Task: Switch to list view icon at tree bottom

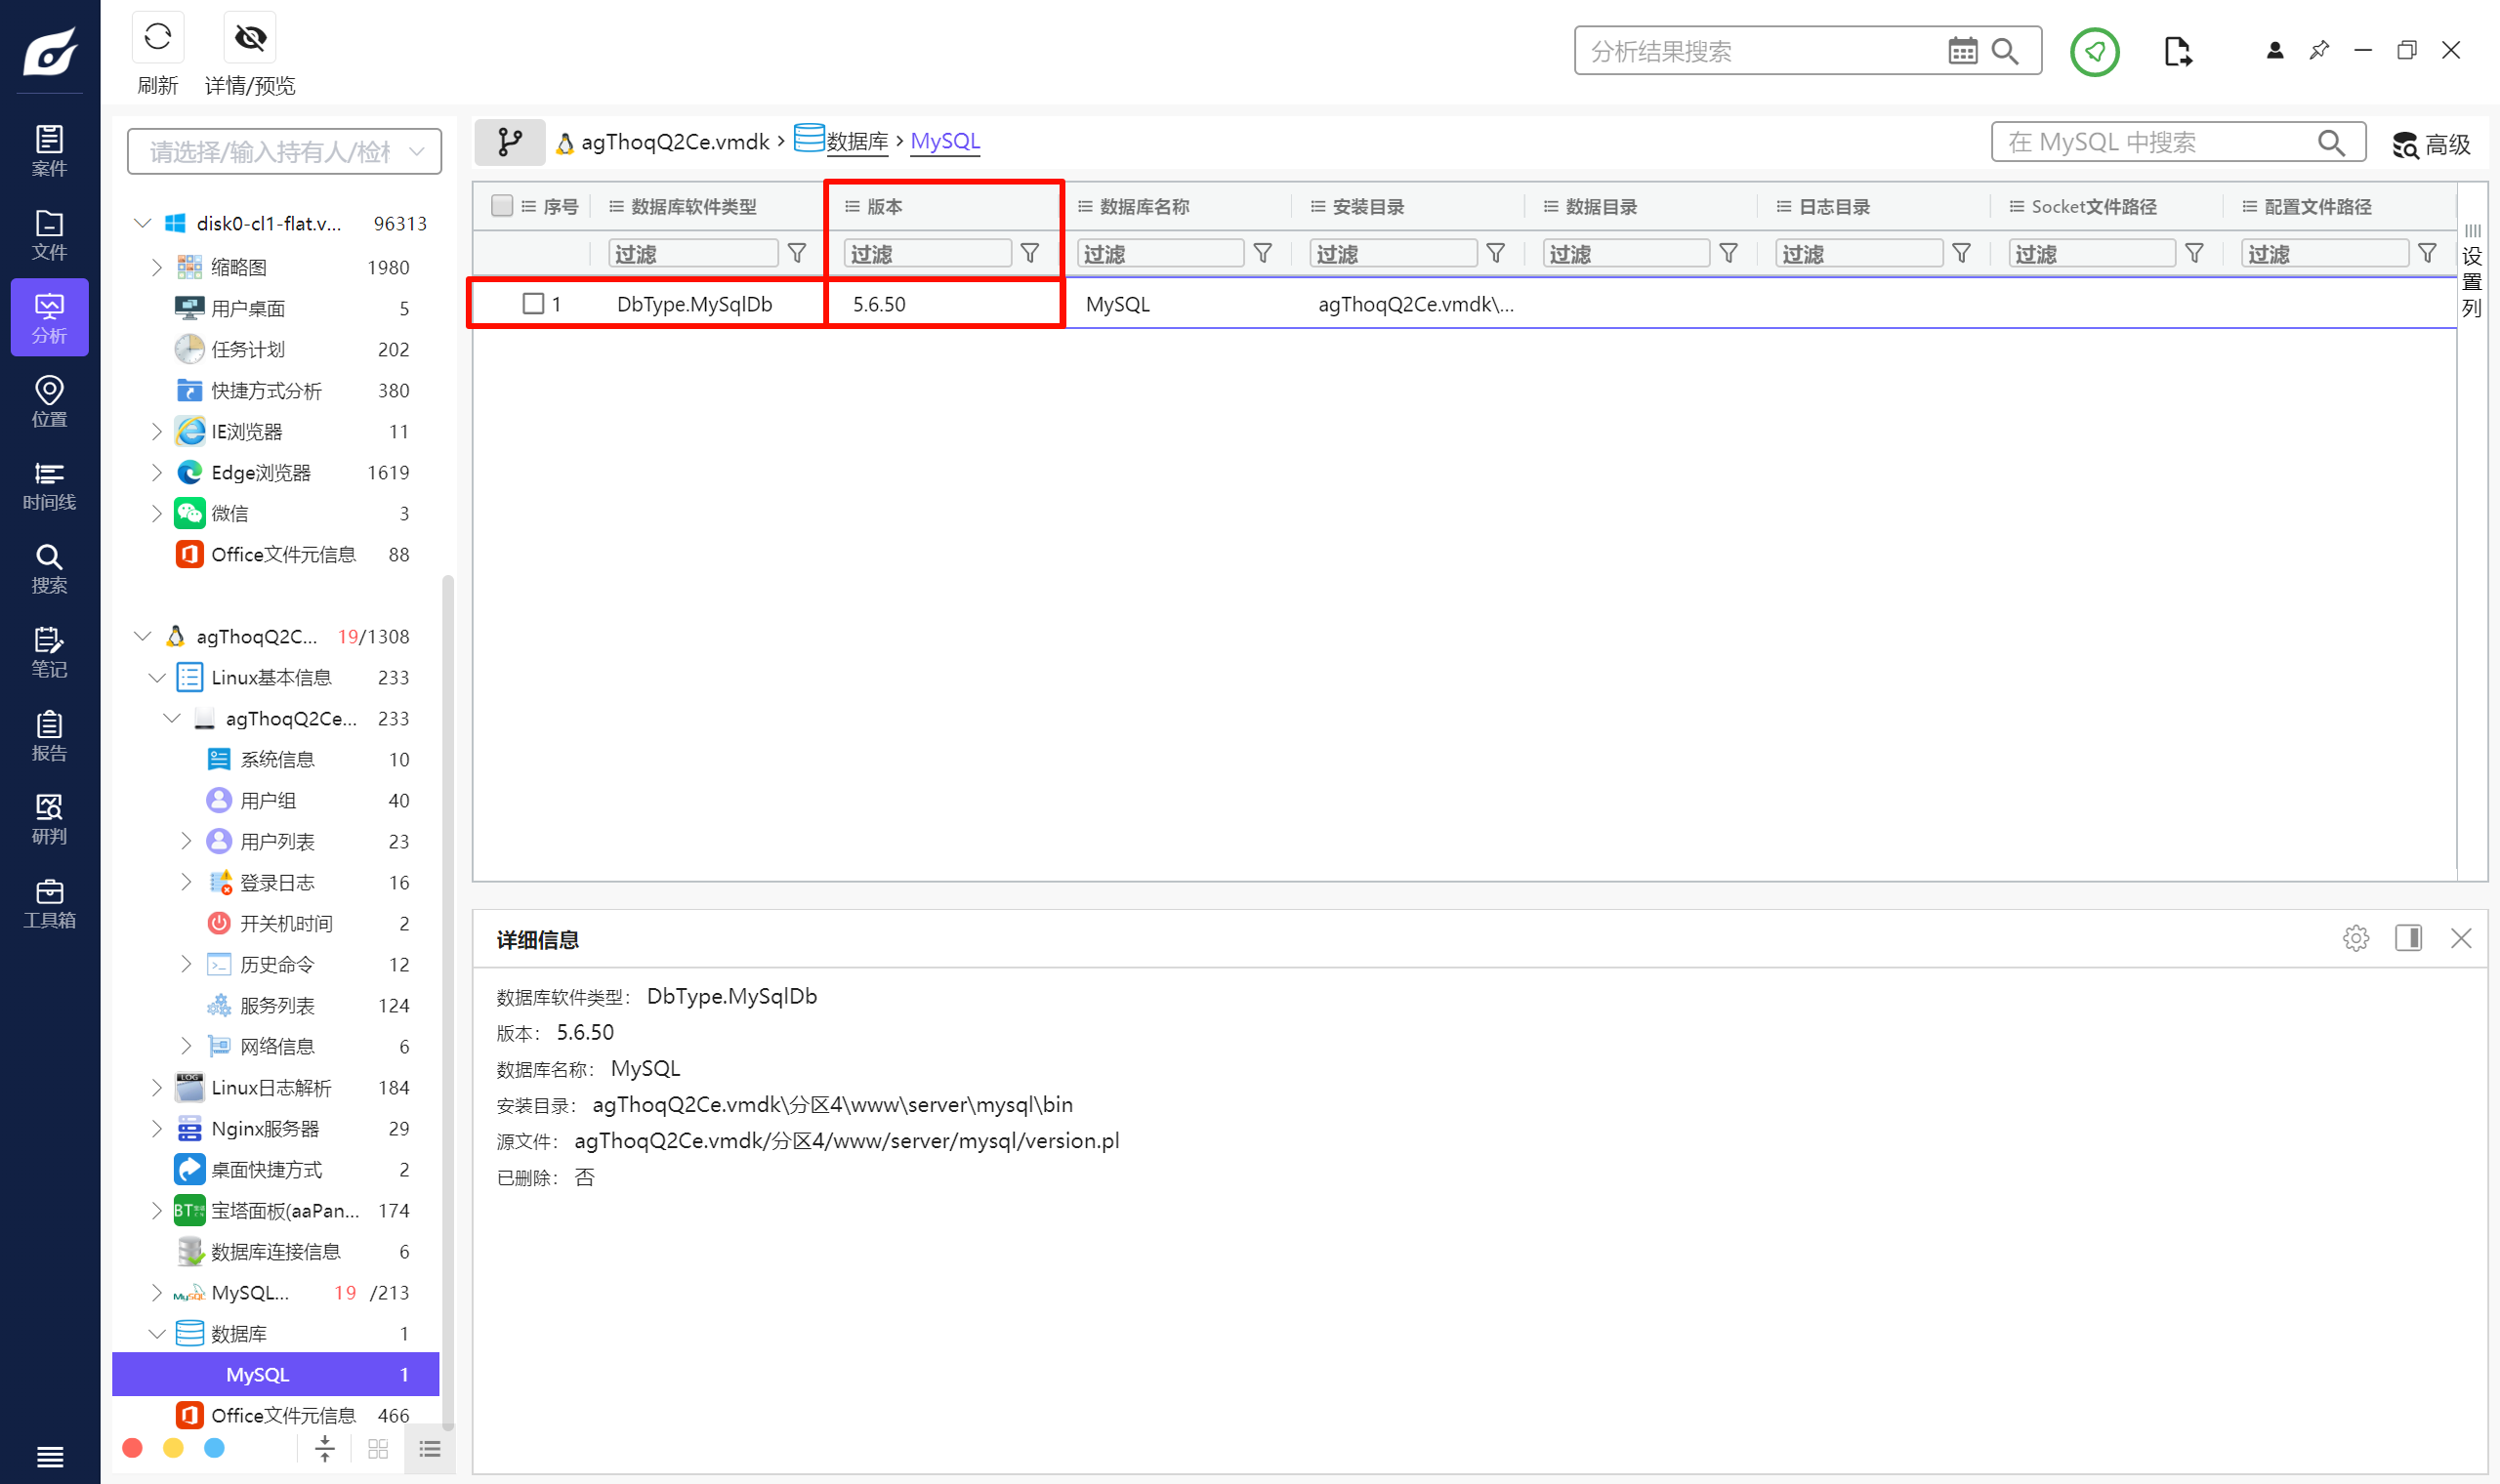Action: pyautogui.click(x=430, y=1448)
